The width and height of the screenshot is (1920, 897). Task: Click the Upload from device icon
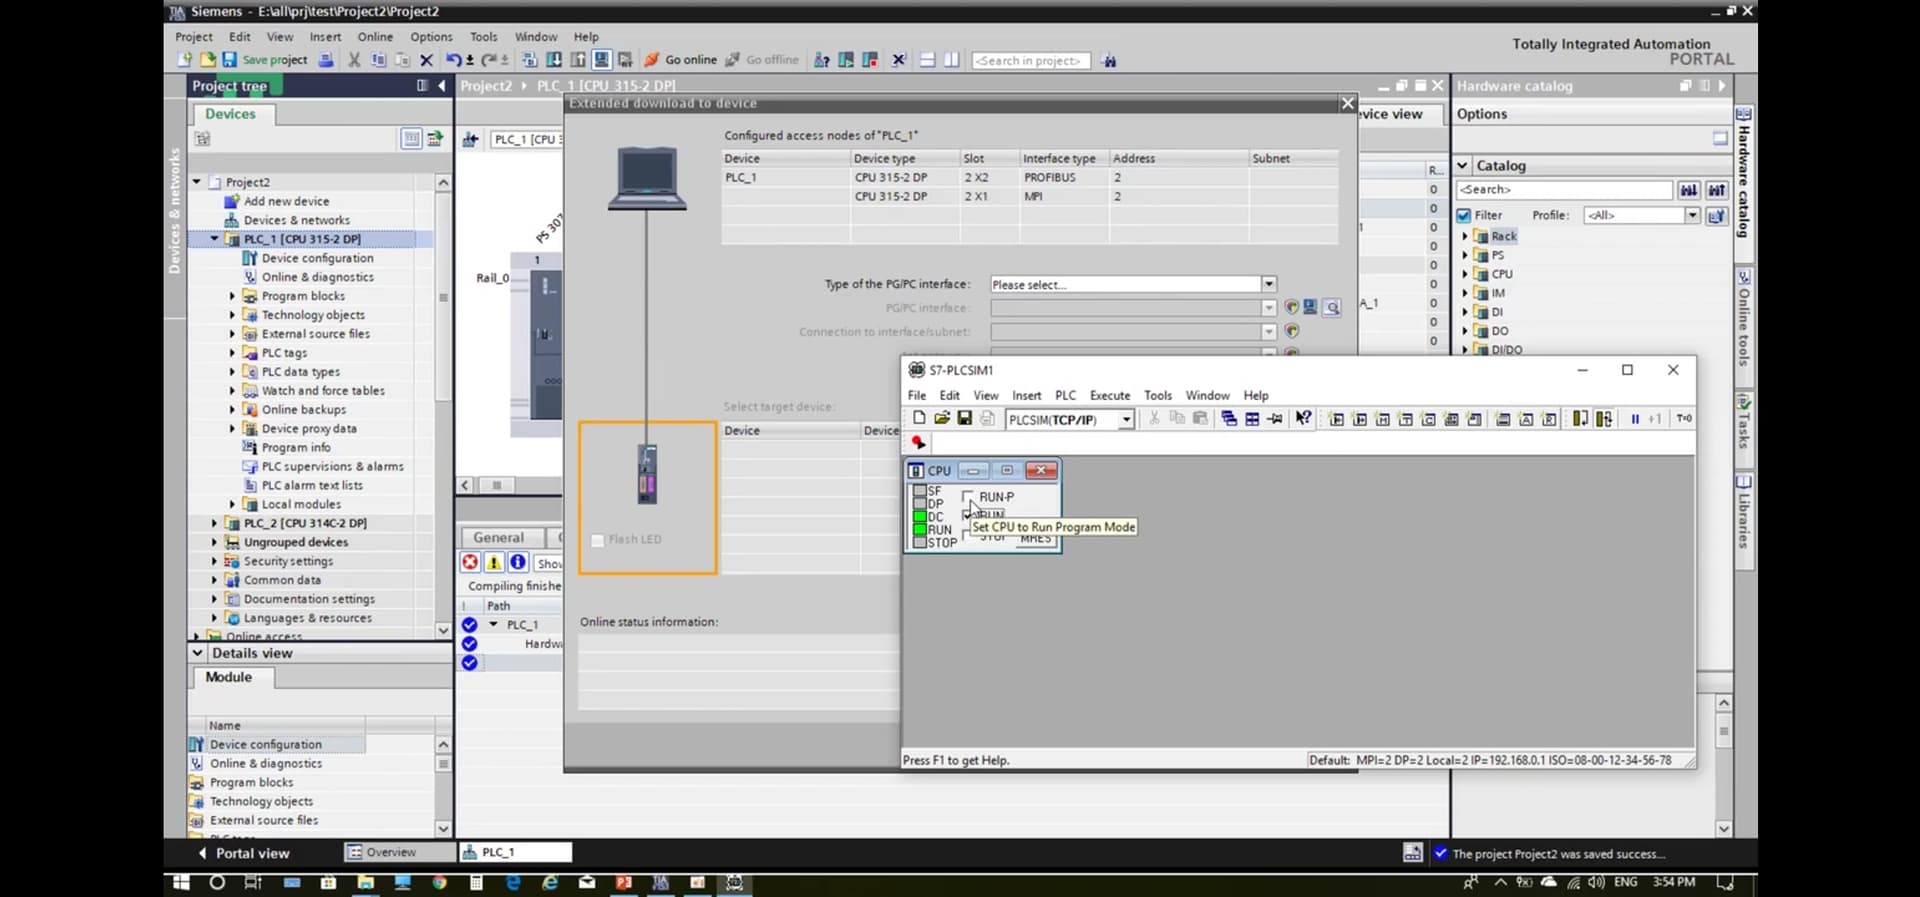click(x=577, y=60)
